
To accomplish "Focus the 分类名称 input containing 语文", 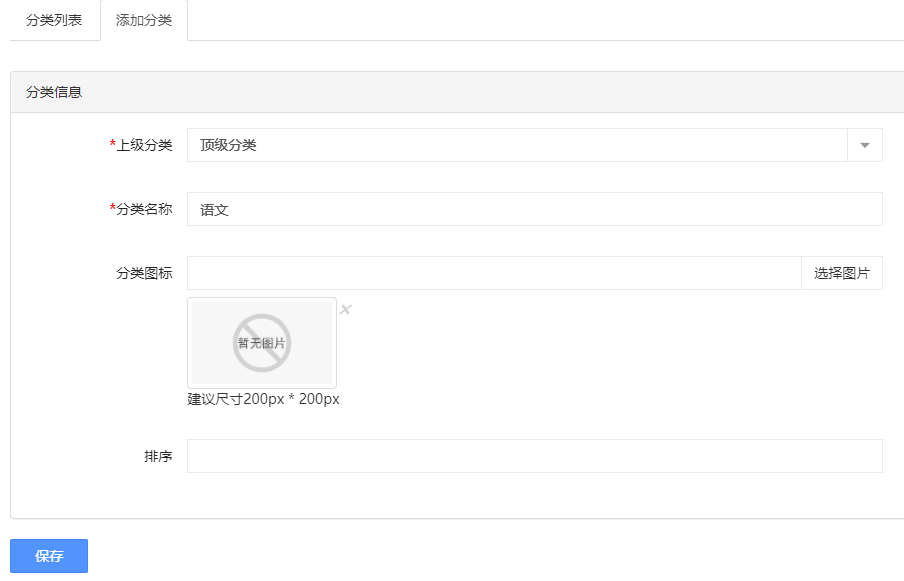I will [534, 209].
